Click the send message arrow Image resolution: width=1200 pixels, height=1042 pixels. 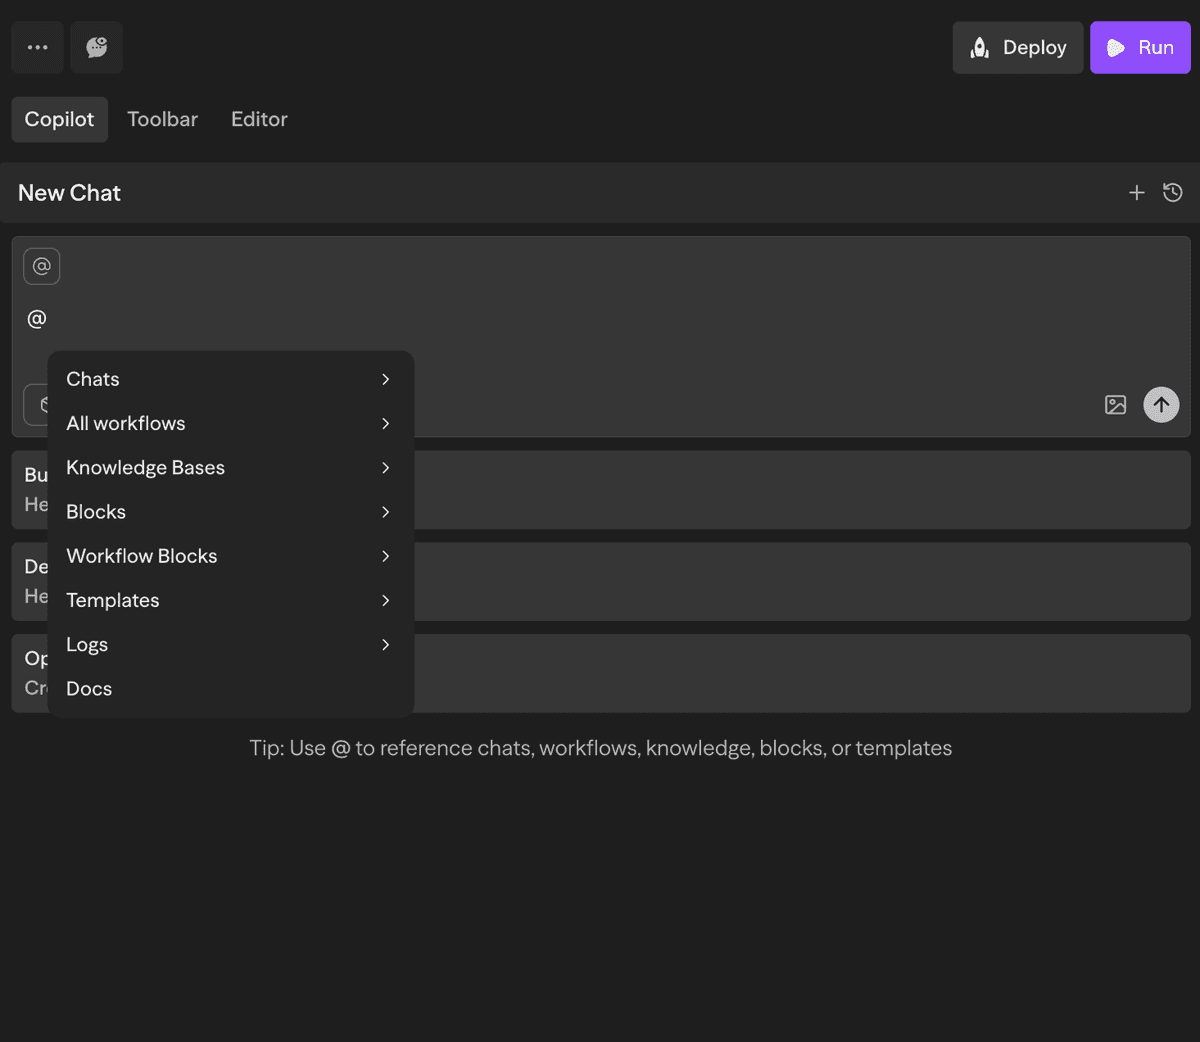[x=1161, y=404]
